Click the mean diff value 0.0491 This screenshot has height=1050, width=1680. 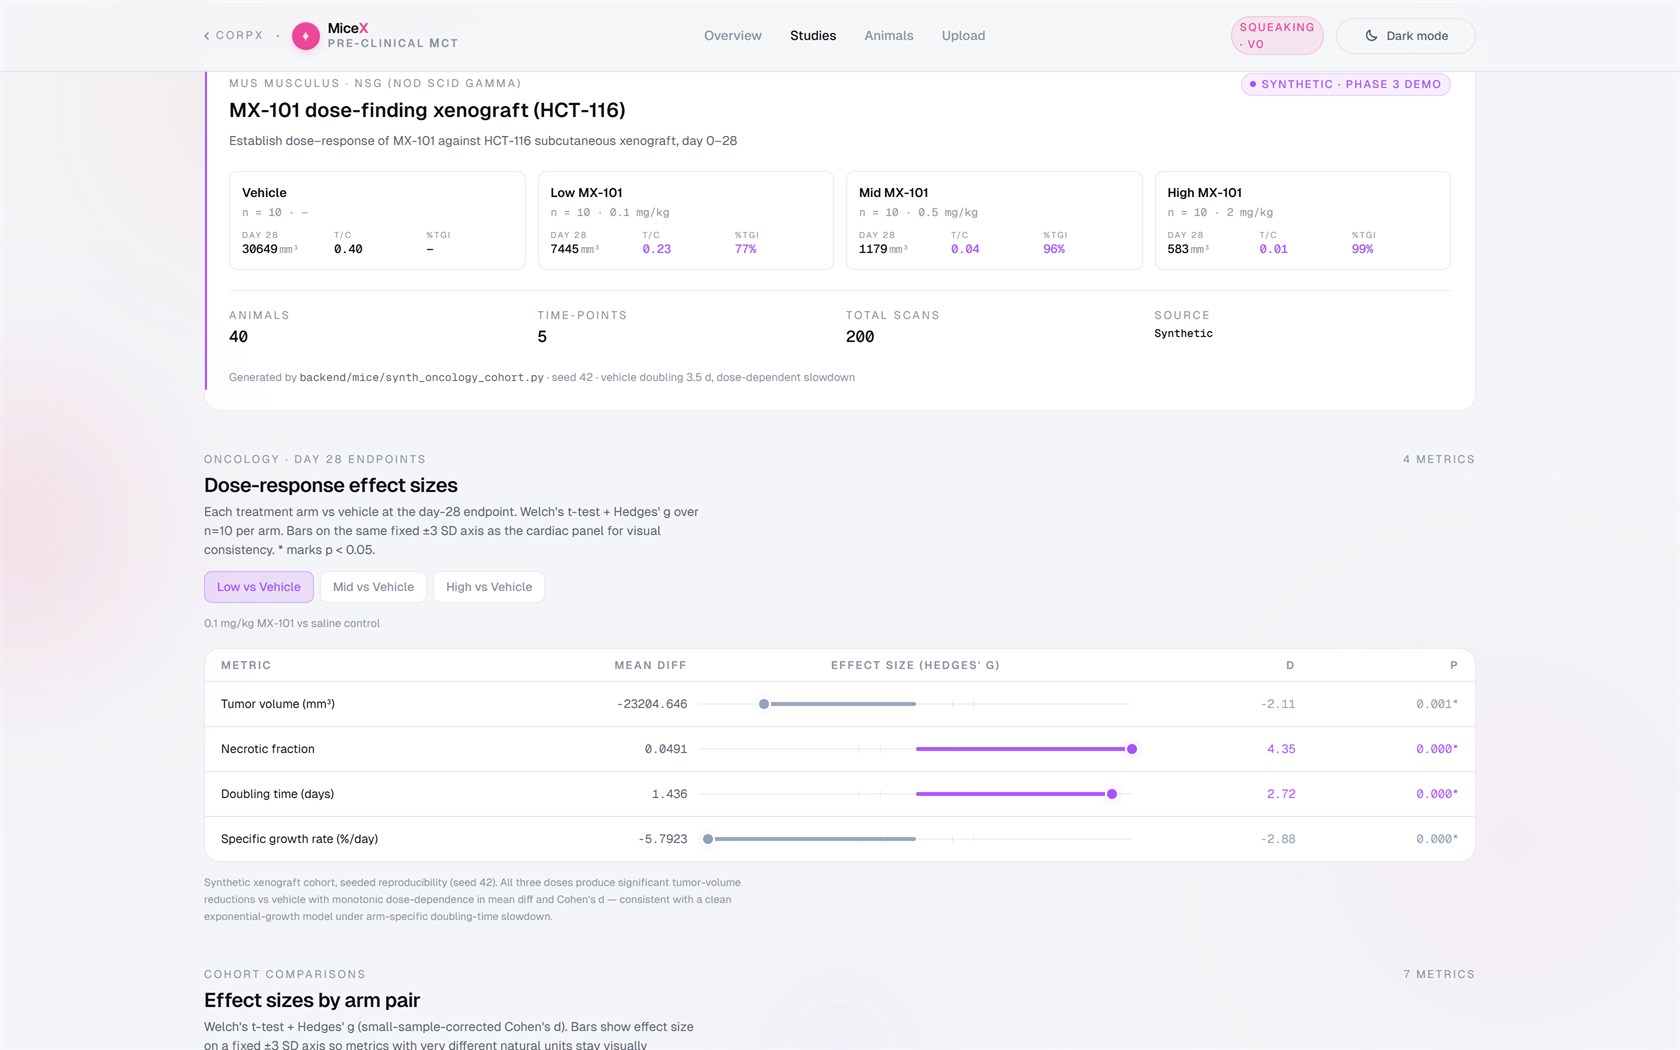[x=666, y=749]
